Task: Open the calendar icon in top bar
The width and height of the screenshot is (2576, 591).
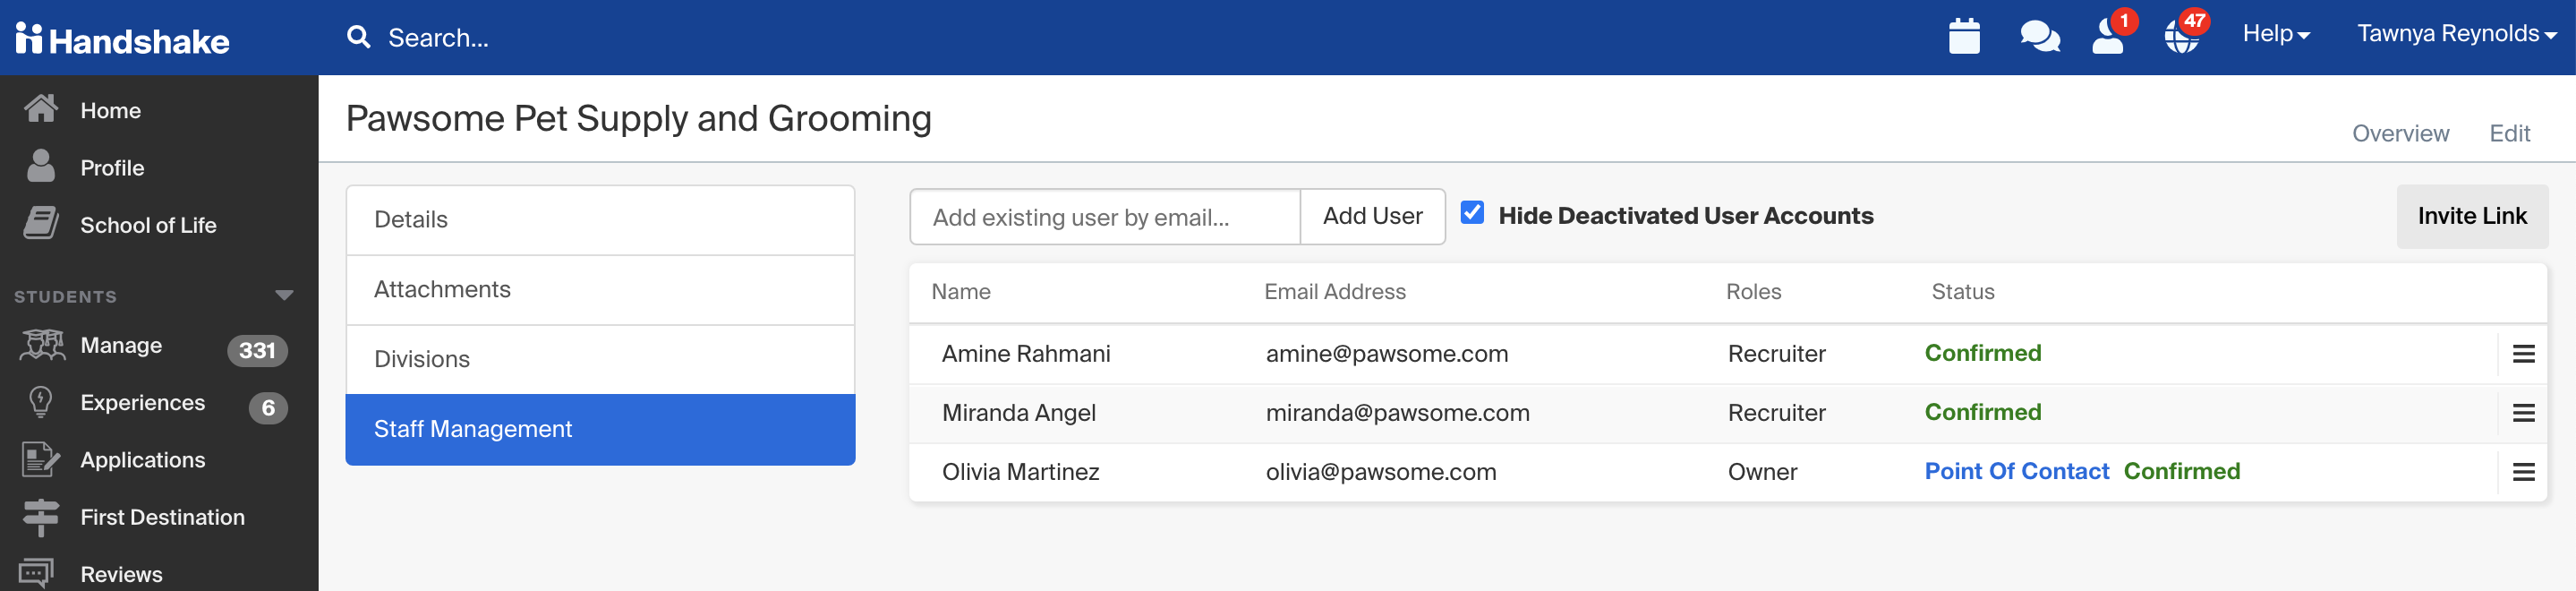Action: (x=1964, y=36)
